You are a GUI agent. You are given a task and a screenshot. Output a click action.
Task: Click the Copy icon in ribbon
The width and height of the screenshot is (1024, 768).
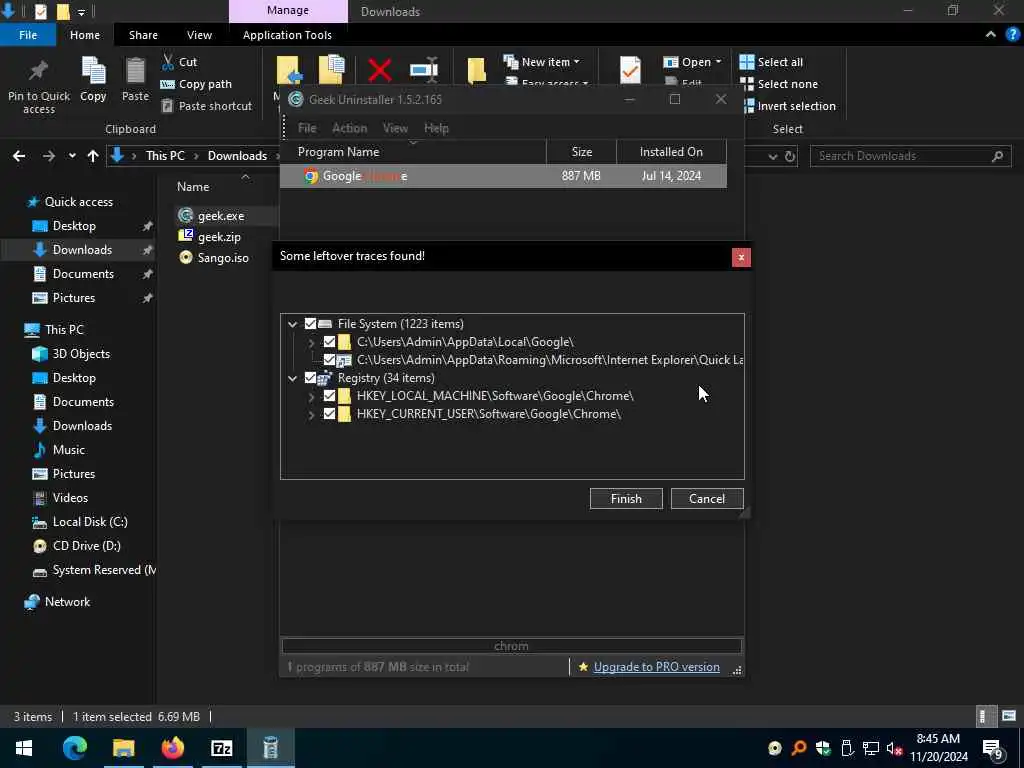click(93, 71)
